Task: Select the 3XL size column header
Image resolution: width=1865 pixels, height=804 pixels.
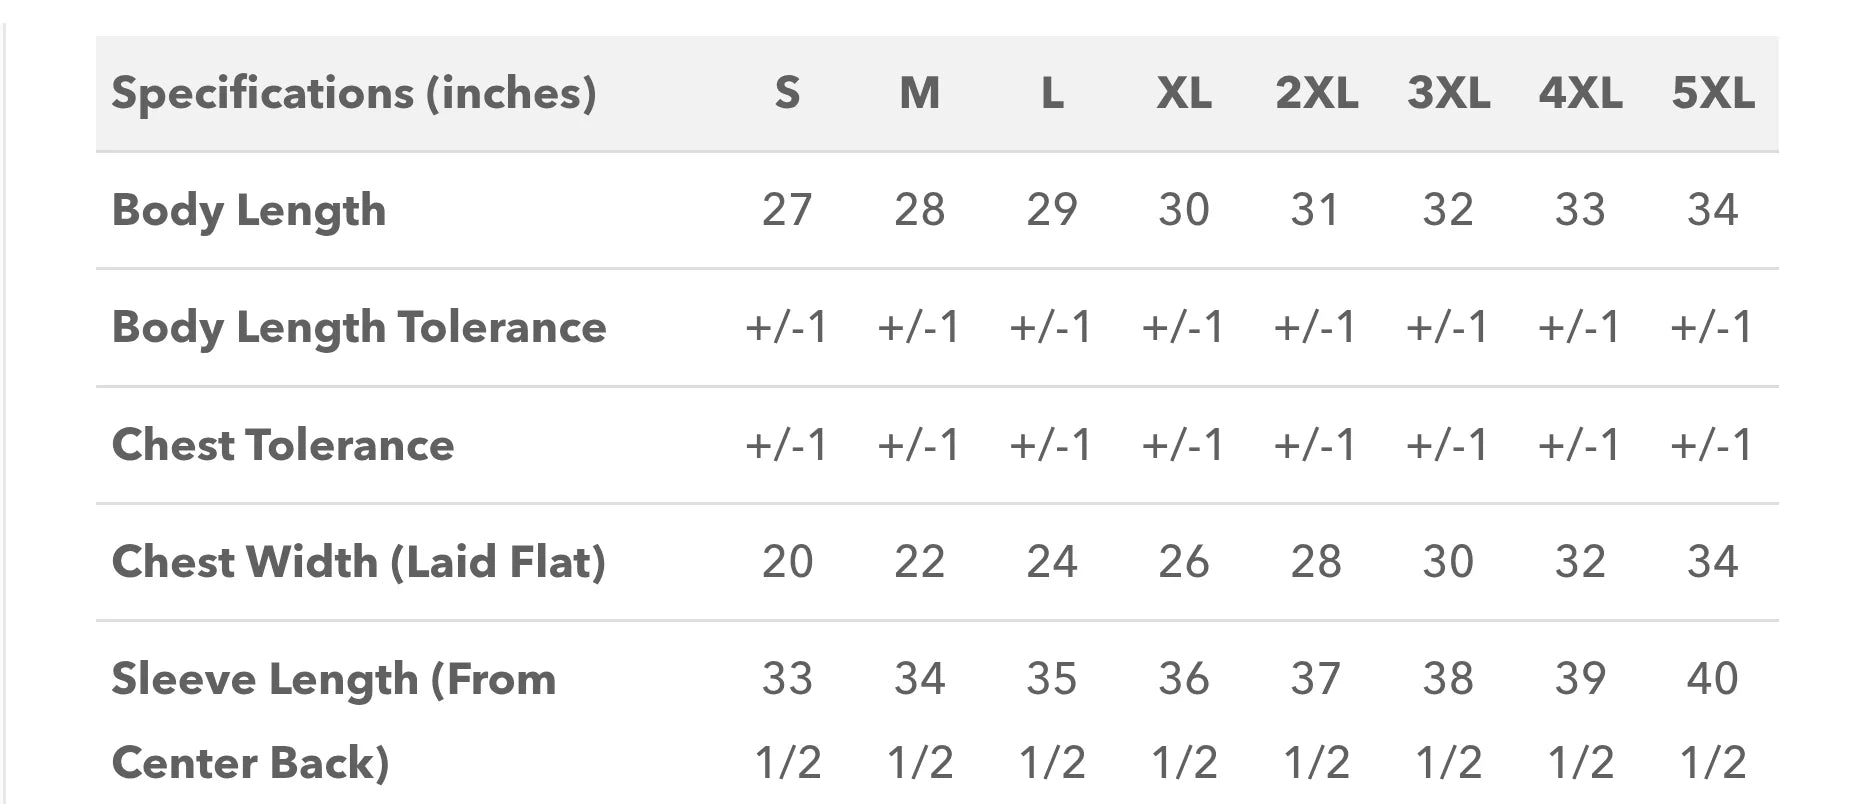Action: click(x=1448, y=93)
